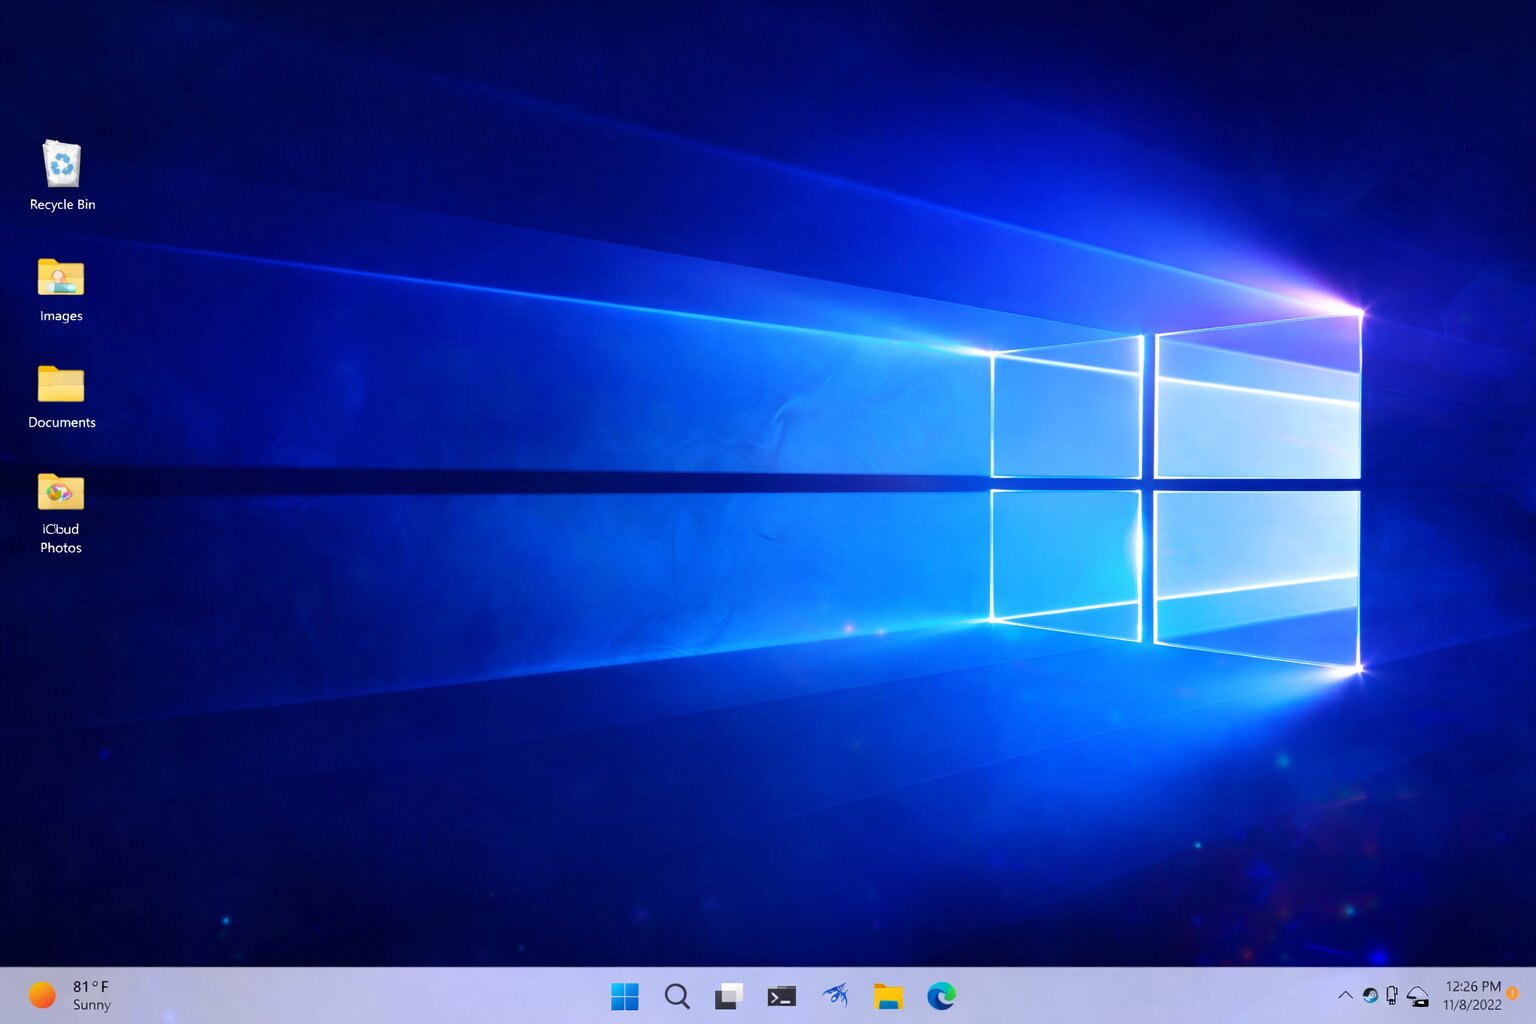Click the Steam icon in system tray
Viewport: 1536px width, 1024px height.
1370,995
